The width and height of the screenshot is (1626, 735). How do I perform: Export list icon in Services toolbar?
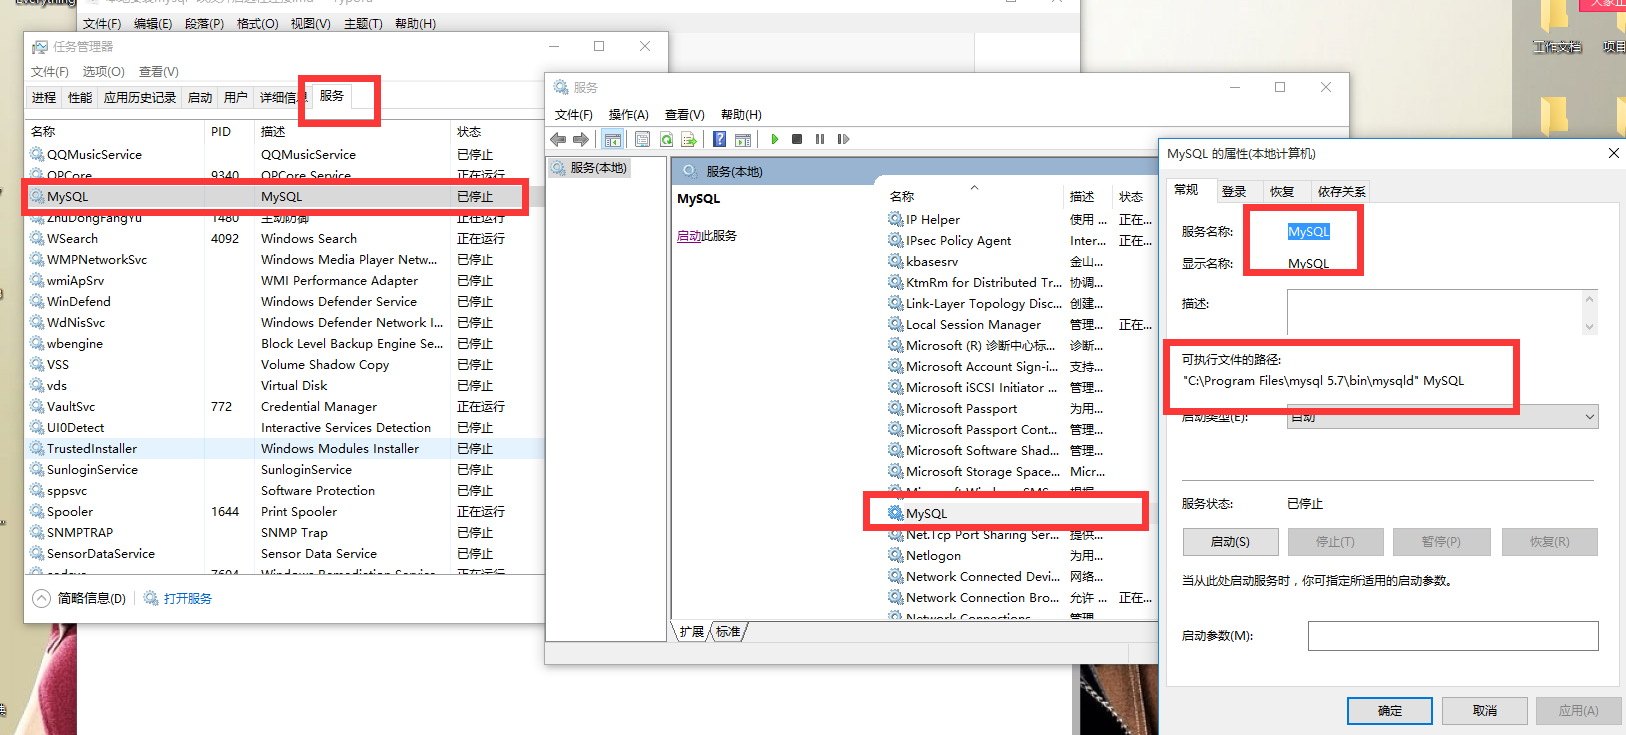pos(689,139)
